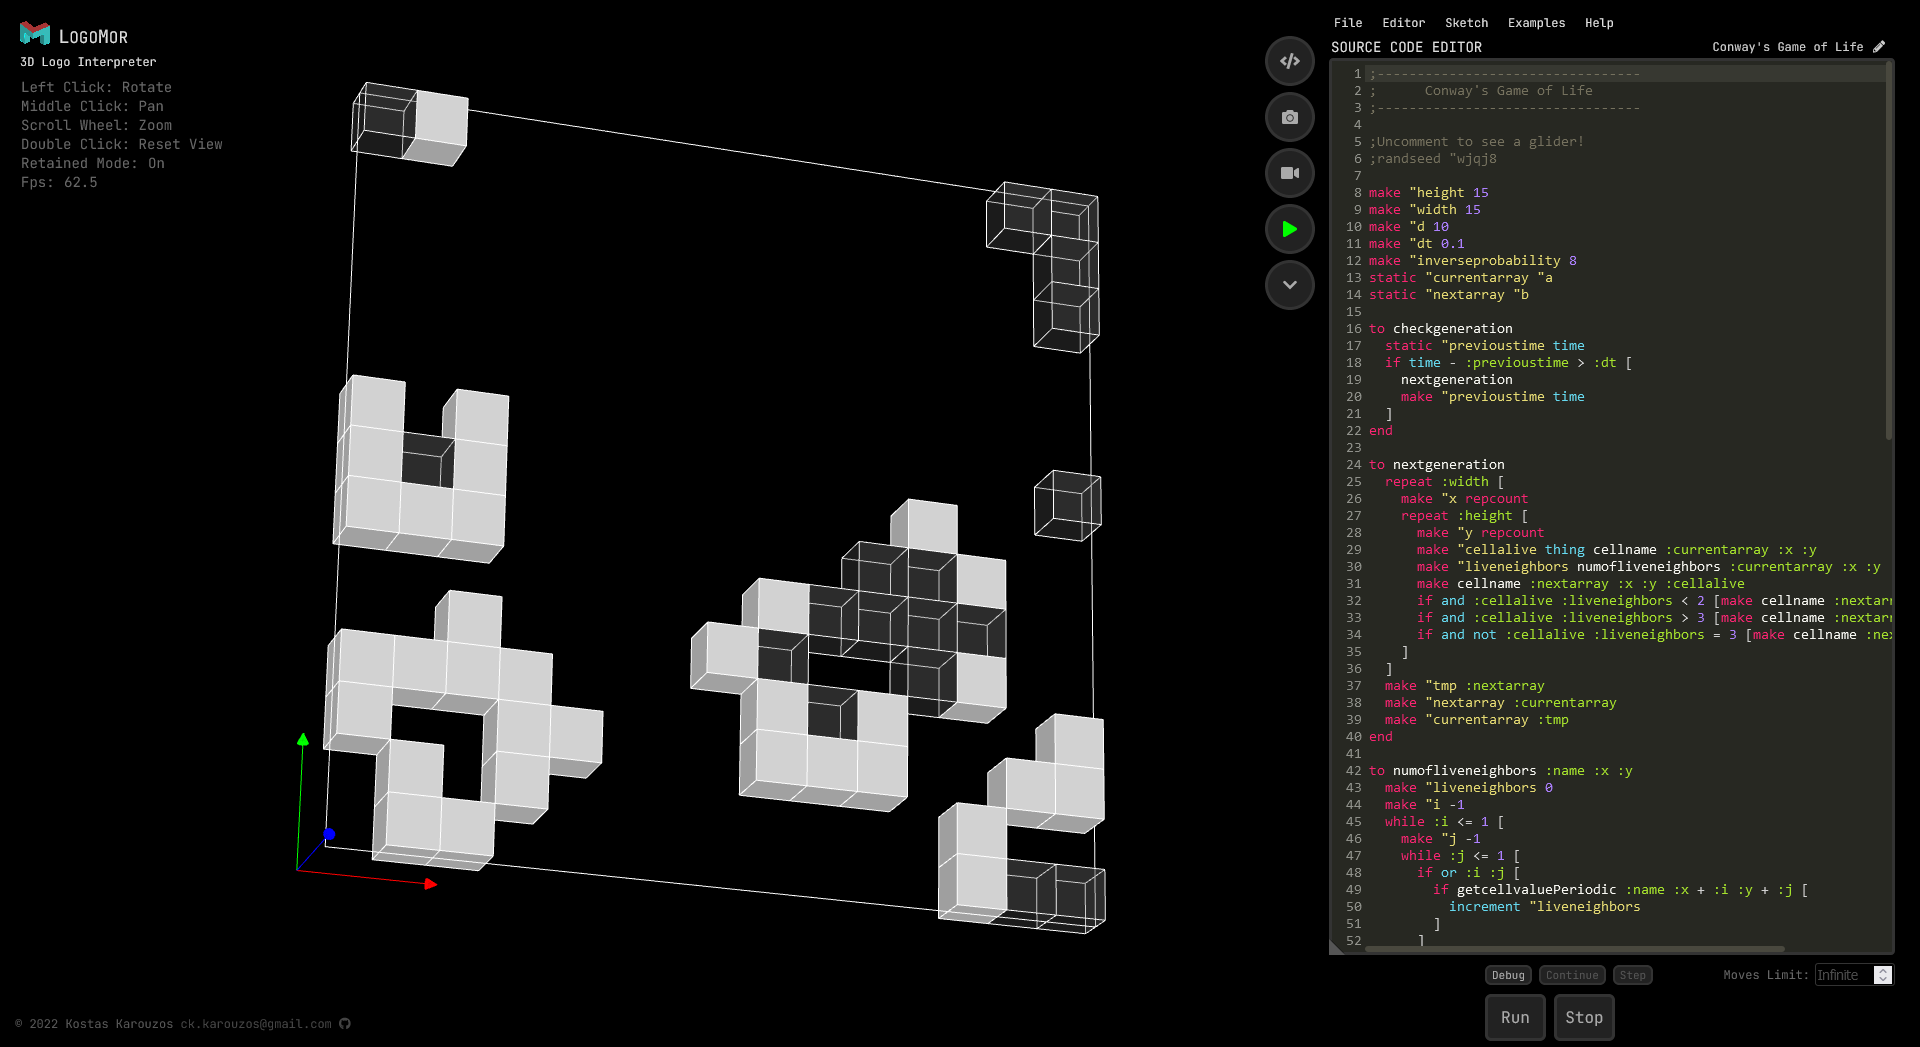Open the File menu
The height and width of the screenshot is (1047, 1920).
click(1347, 22)
